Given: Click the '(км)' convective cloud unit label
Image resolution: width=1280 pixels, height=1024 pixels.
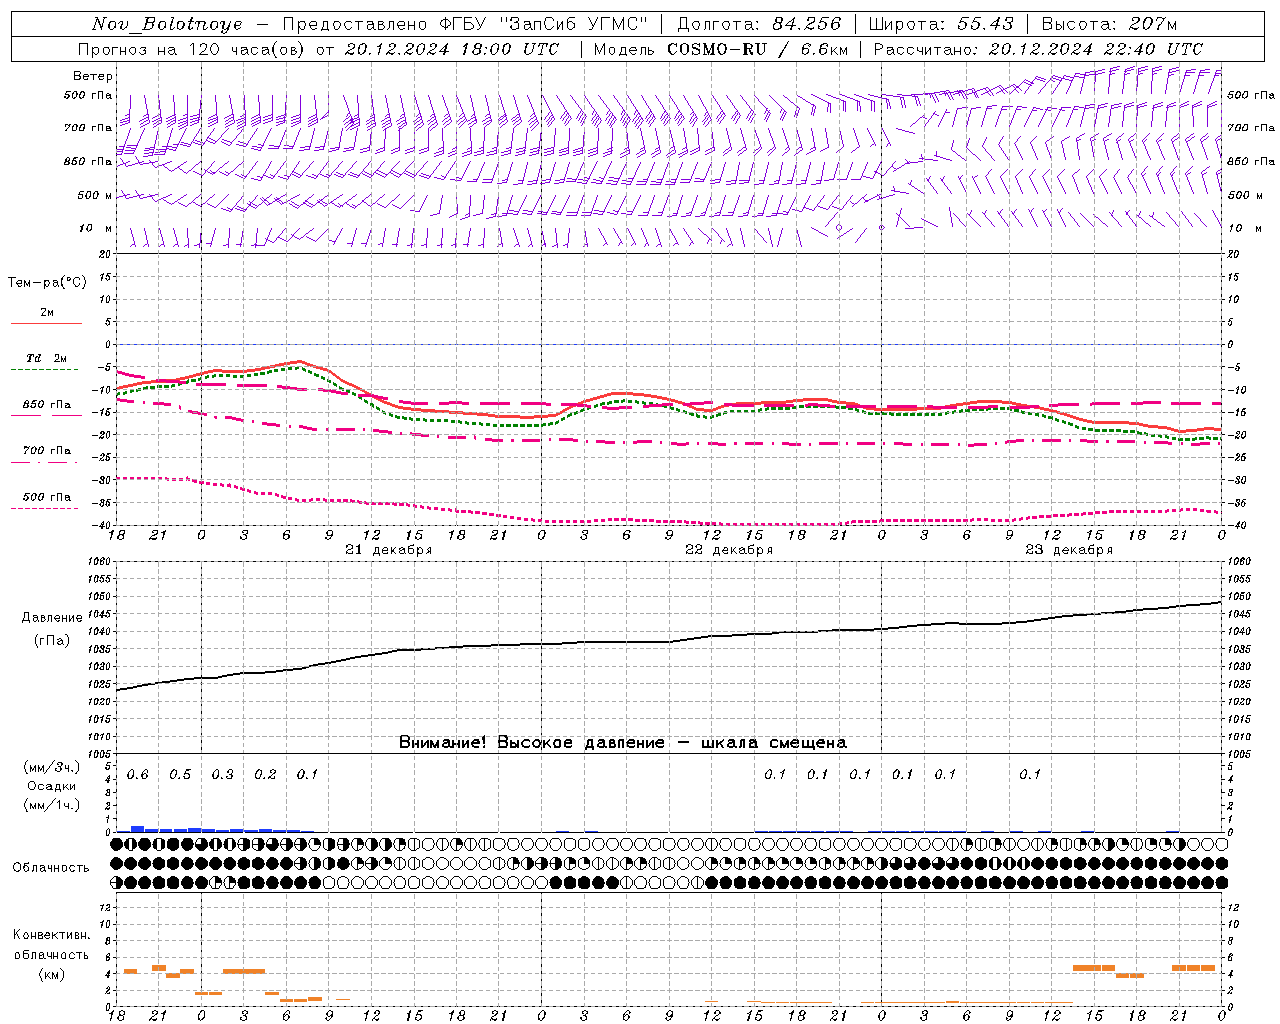Looking at the screenshot, I should point(51,974).
